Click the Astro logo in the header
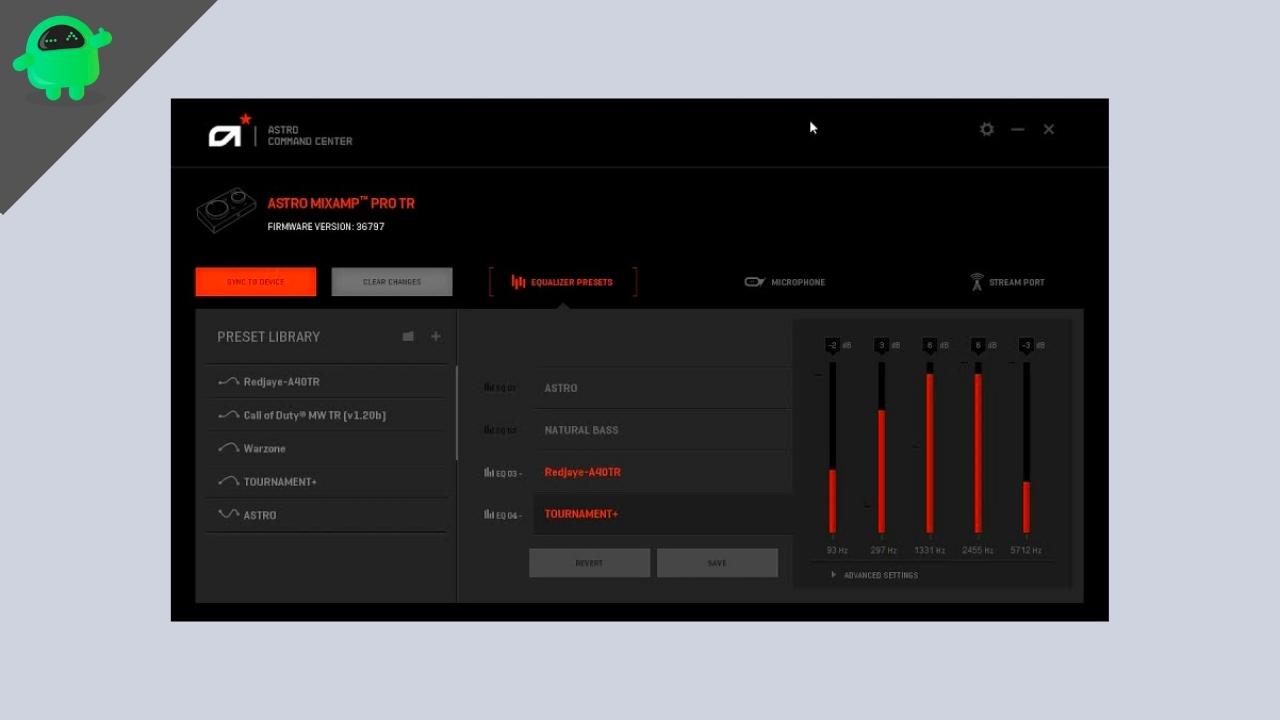Viewport: 1280px width, 720px height. (x=229, y=132)
